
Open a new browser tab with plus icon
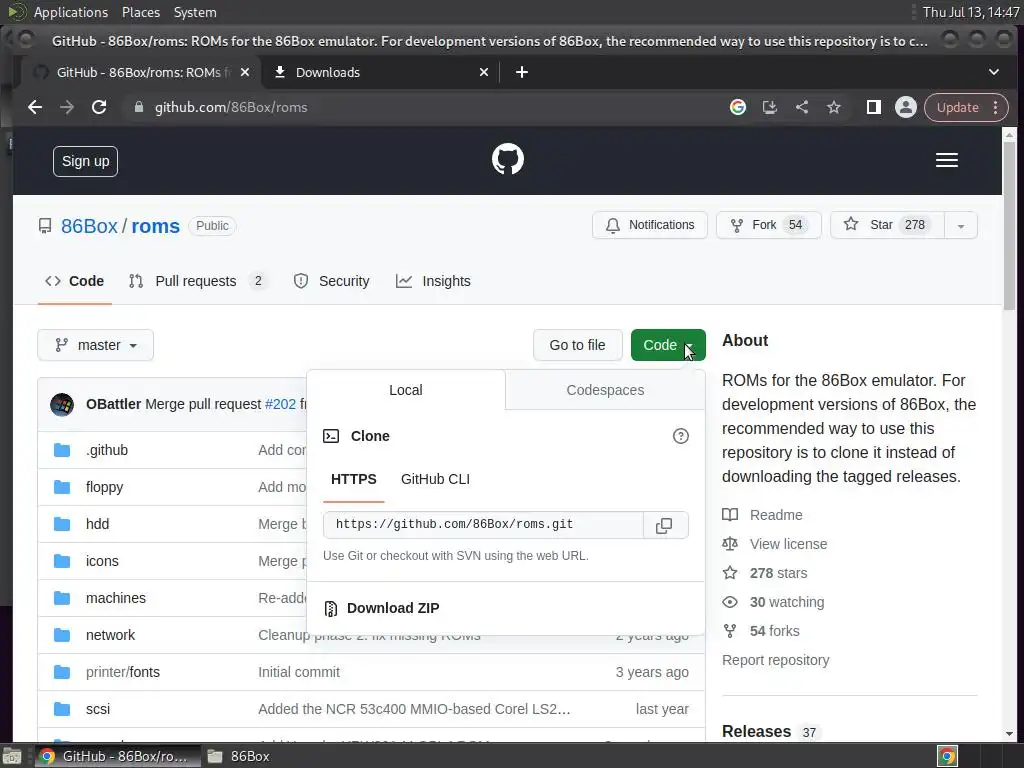point(522,72)
